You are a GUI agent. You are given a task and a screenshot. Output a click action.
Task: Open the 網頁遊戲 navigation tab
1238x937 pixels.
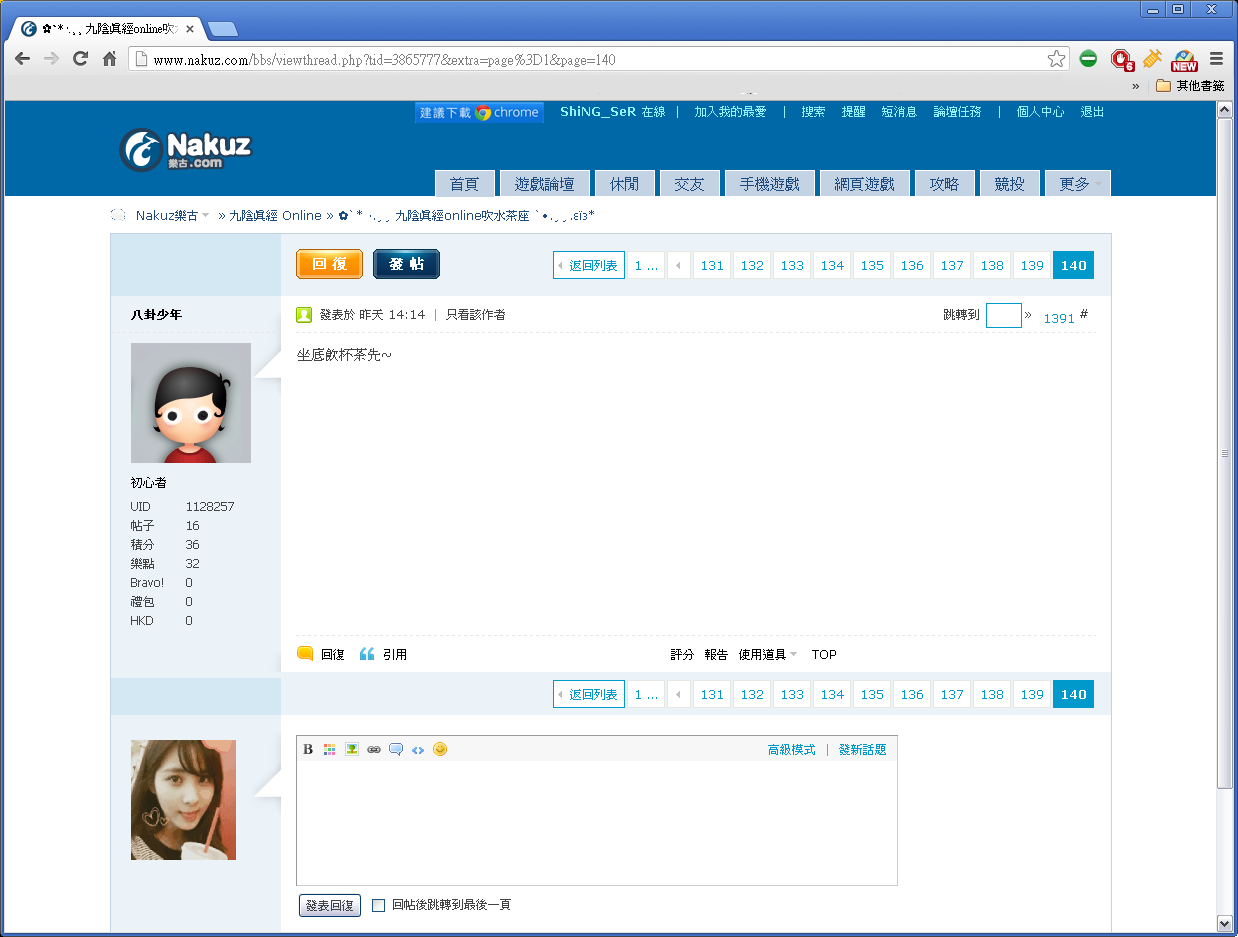[x=864, y=184]
